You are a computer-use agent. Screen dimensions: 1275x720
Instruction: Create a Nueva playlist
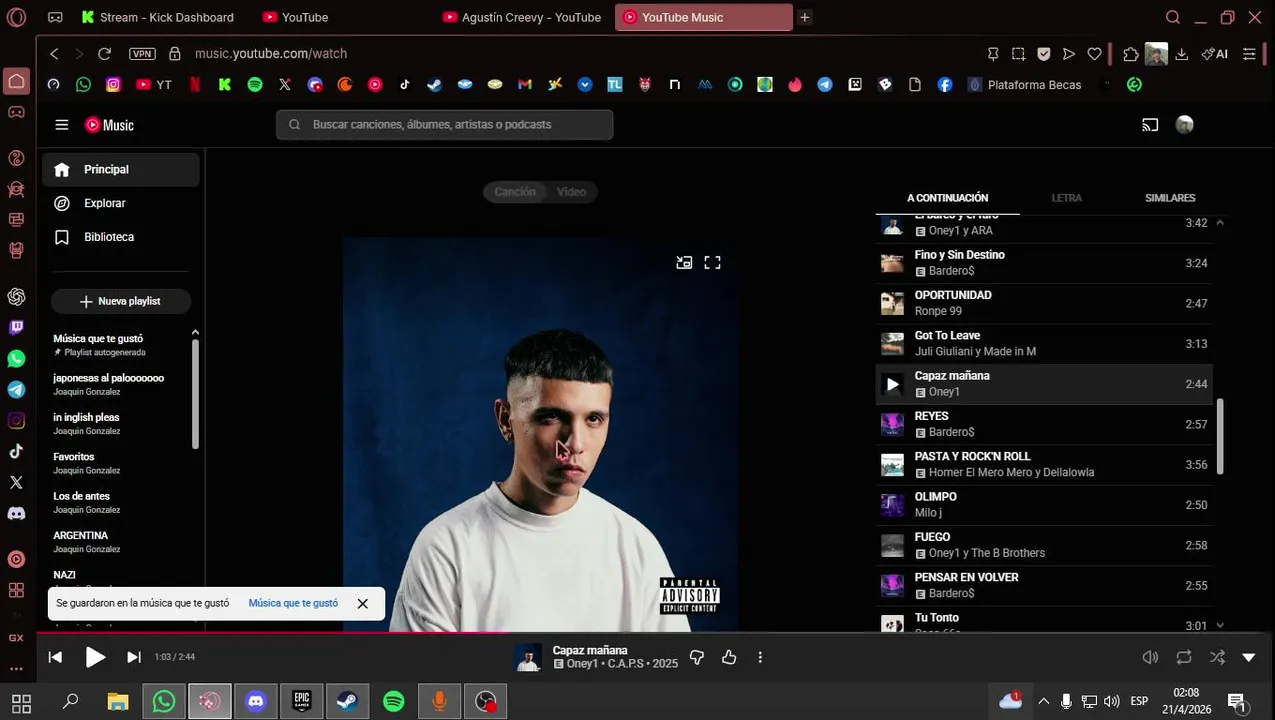point(121,301)
